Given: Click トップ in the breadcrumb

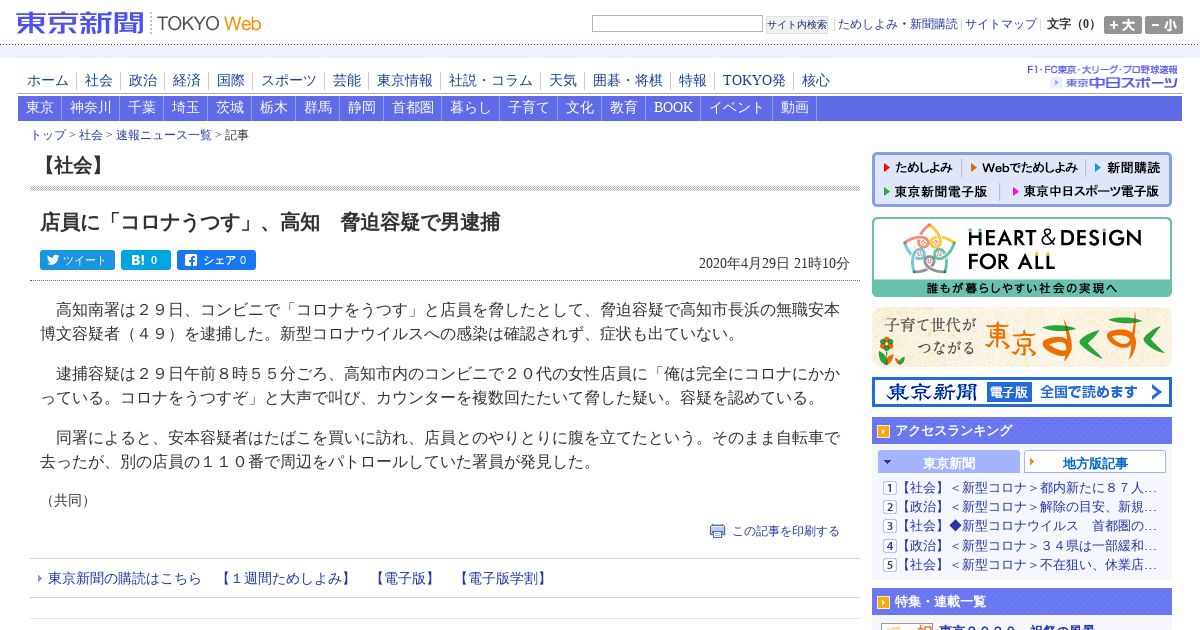Looking at the screenshot, I should click(x=48, y=135).
